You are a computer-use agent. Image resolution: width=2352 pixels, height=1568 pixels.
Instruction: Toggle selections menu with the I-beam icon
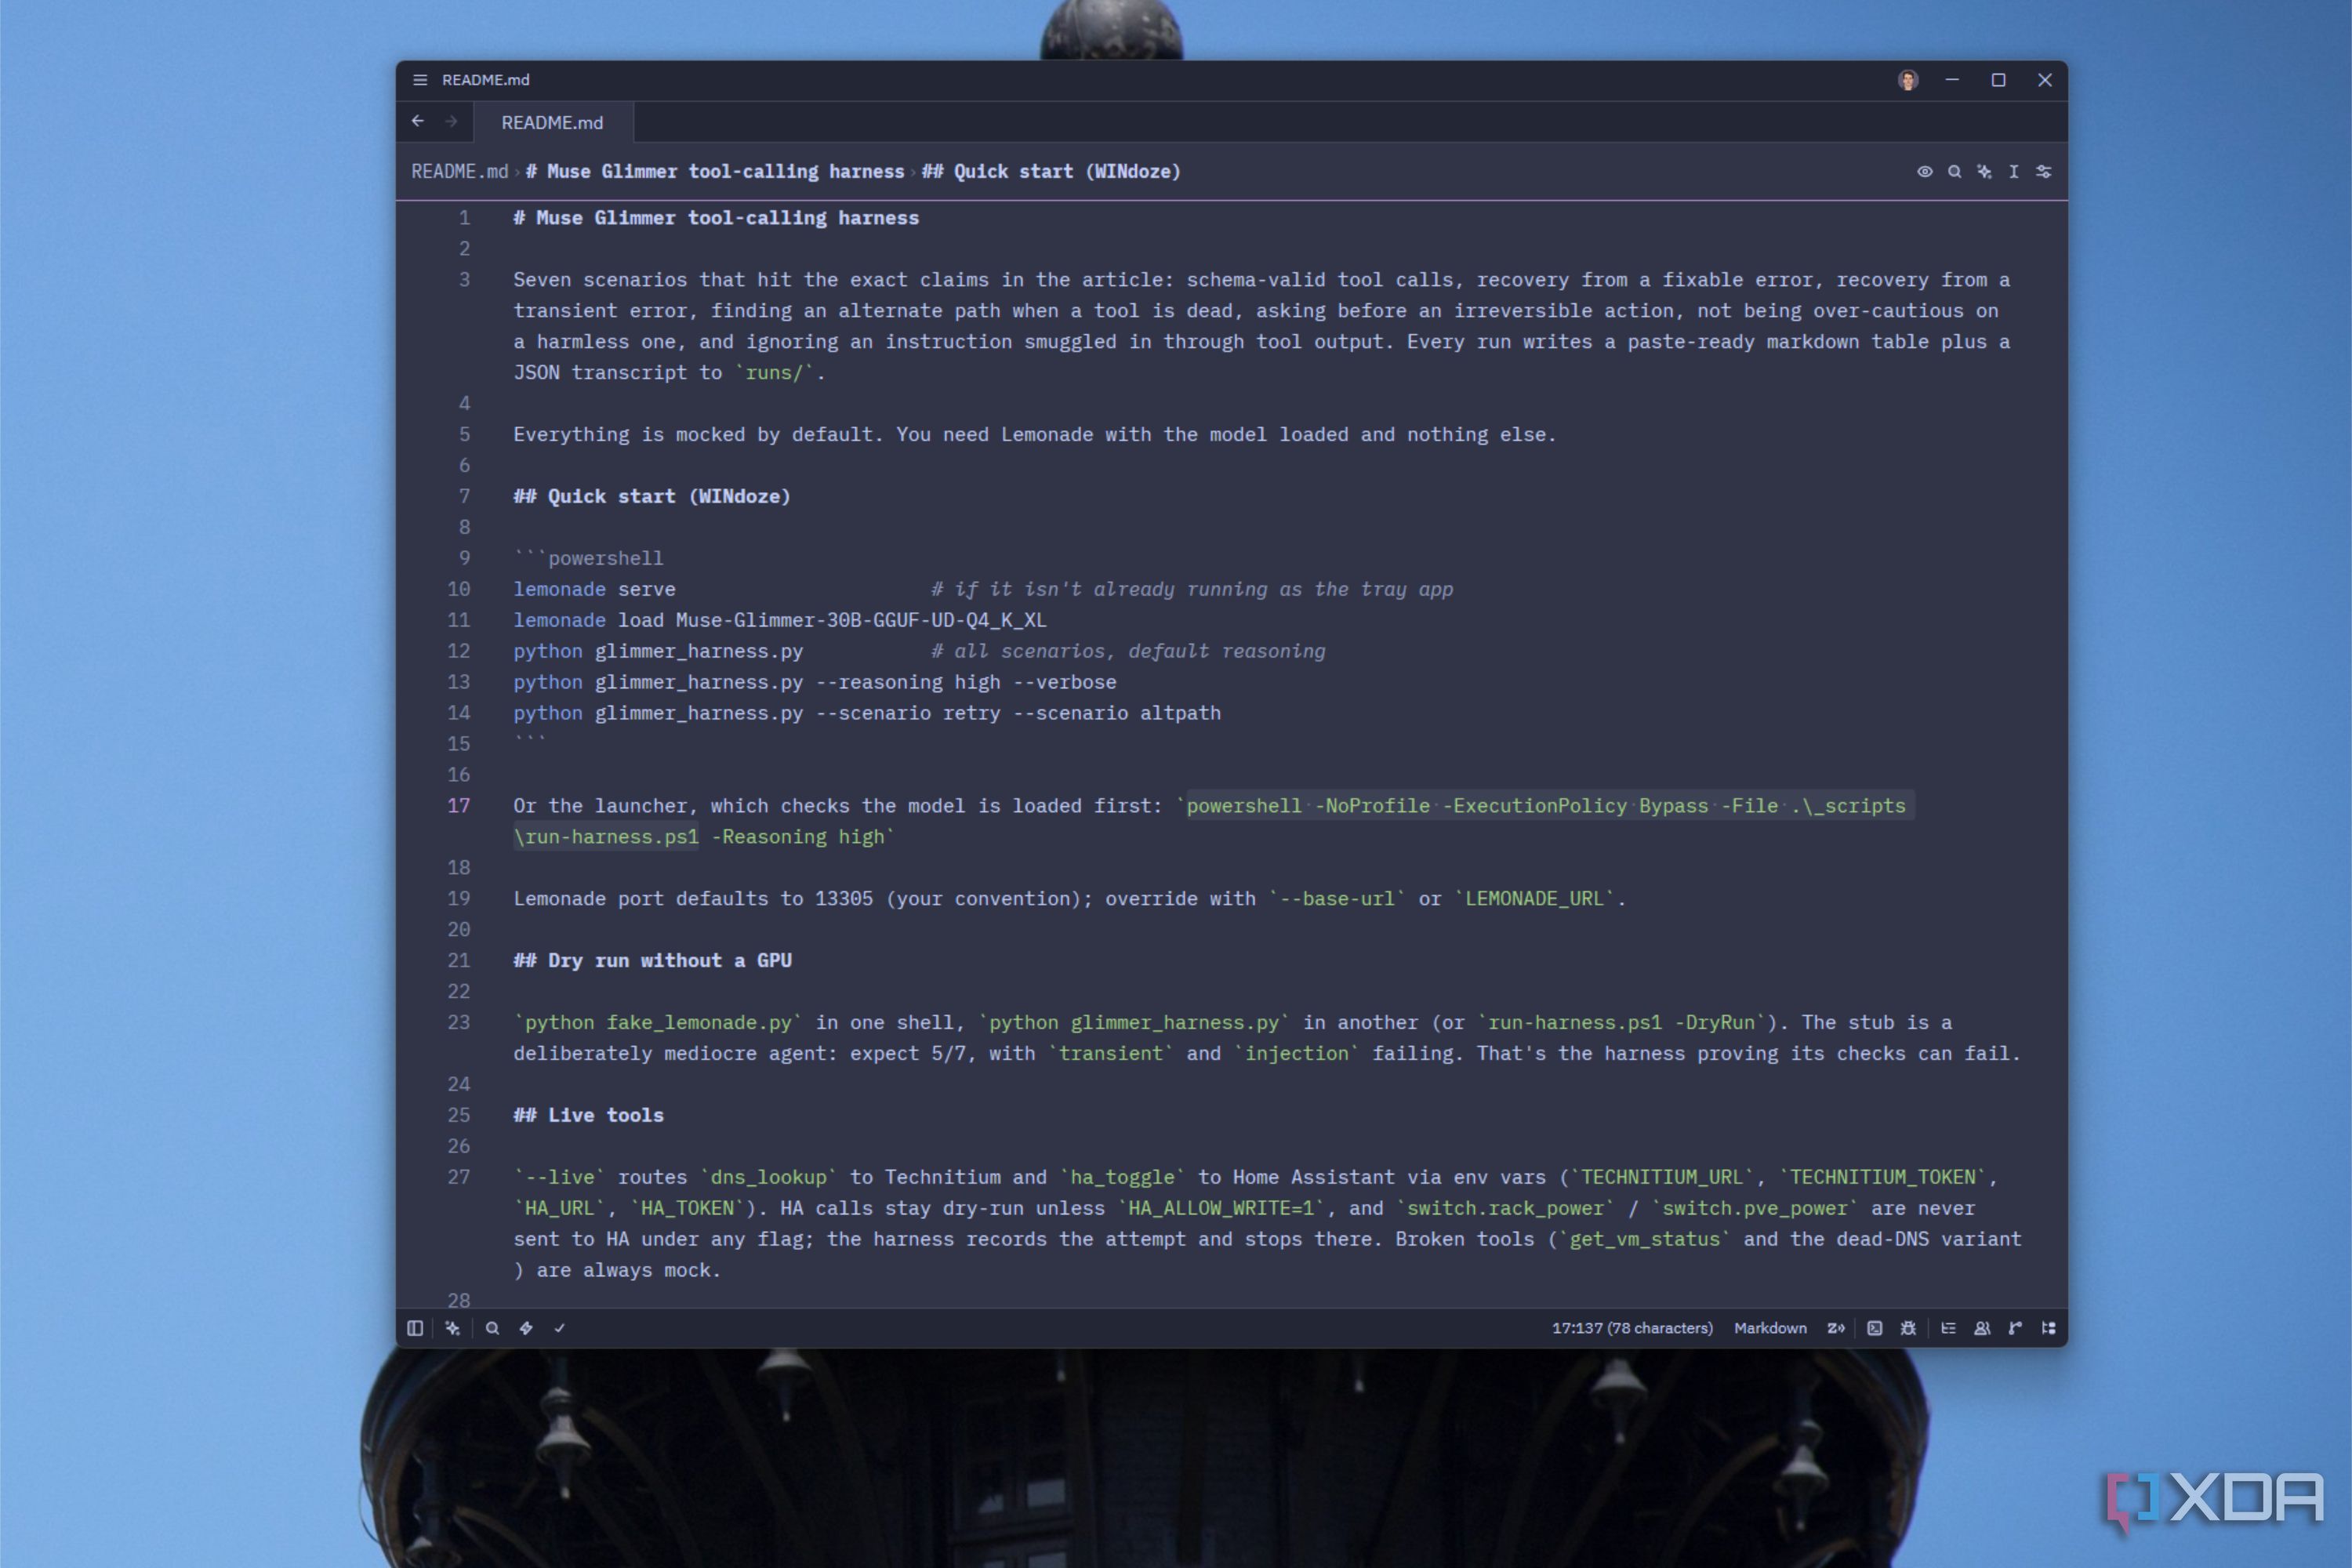(x=2014, y=172)
